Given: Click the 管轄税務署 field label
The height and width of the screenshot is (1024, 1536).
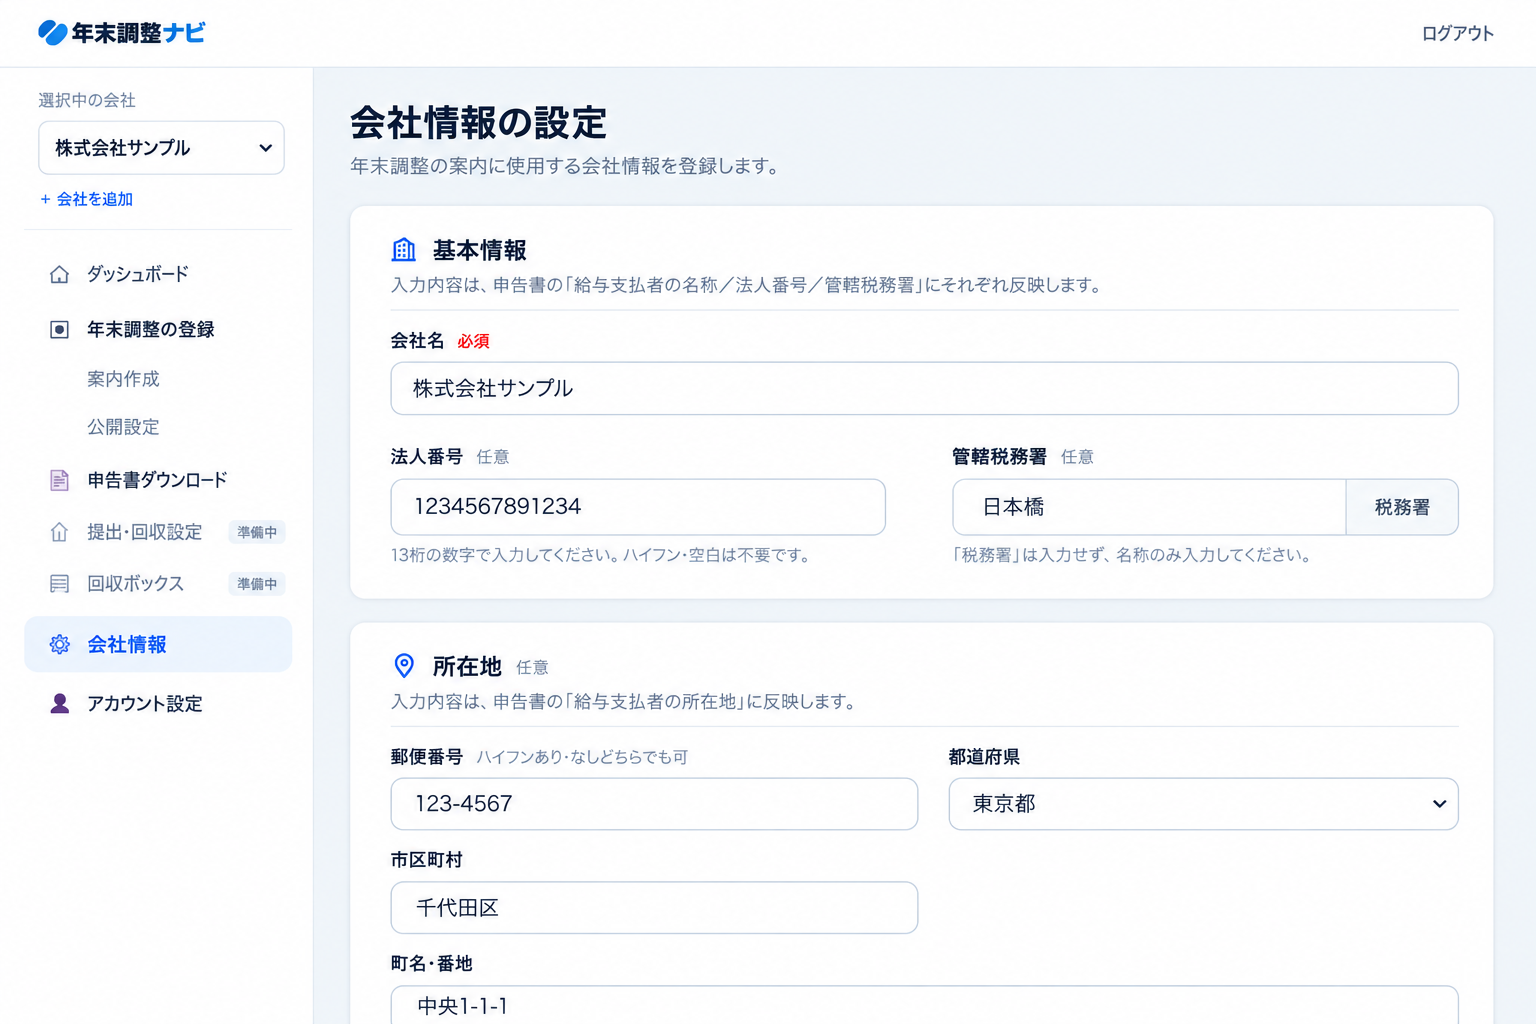Looking at the screenshot, I should tap(999, 457).
